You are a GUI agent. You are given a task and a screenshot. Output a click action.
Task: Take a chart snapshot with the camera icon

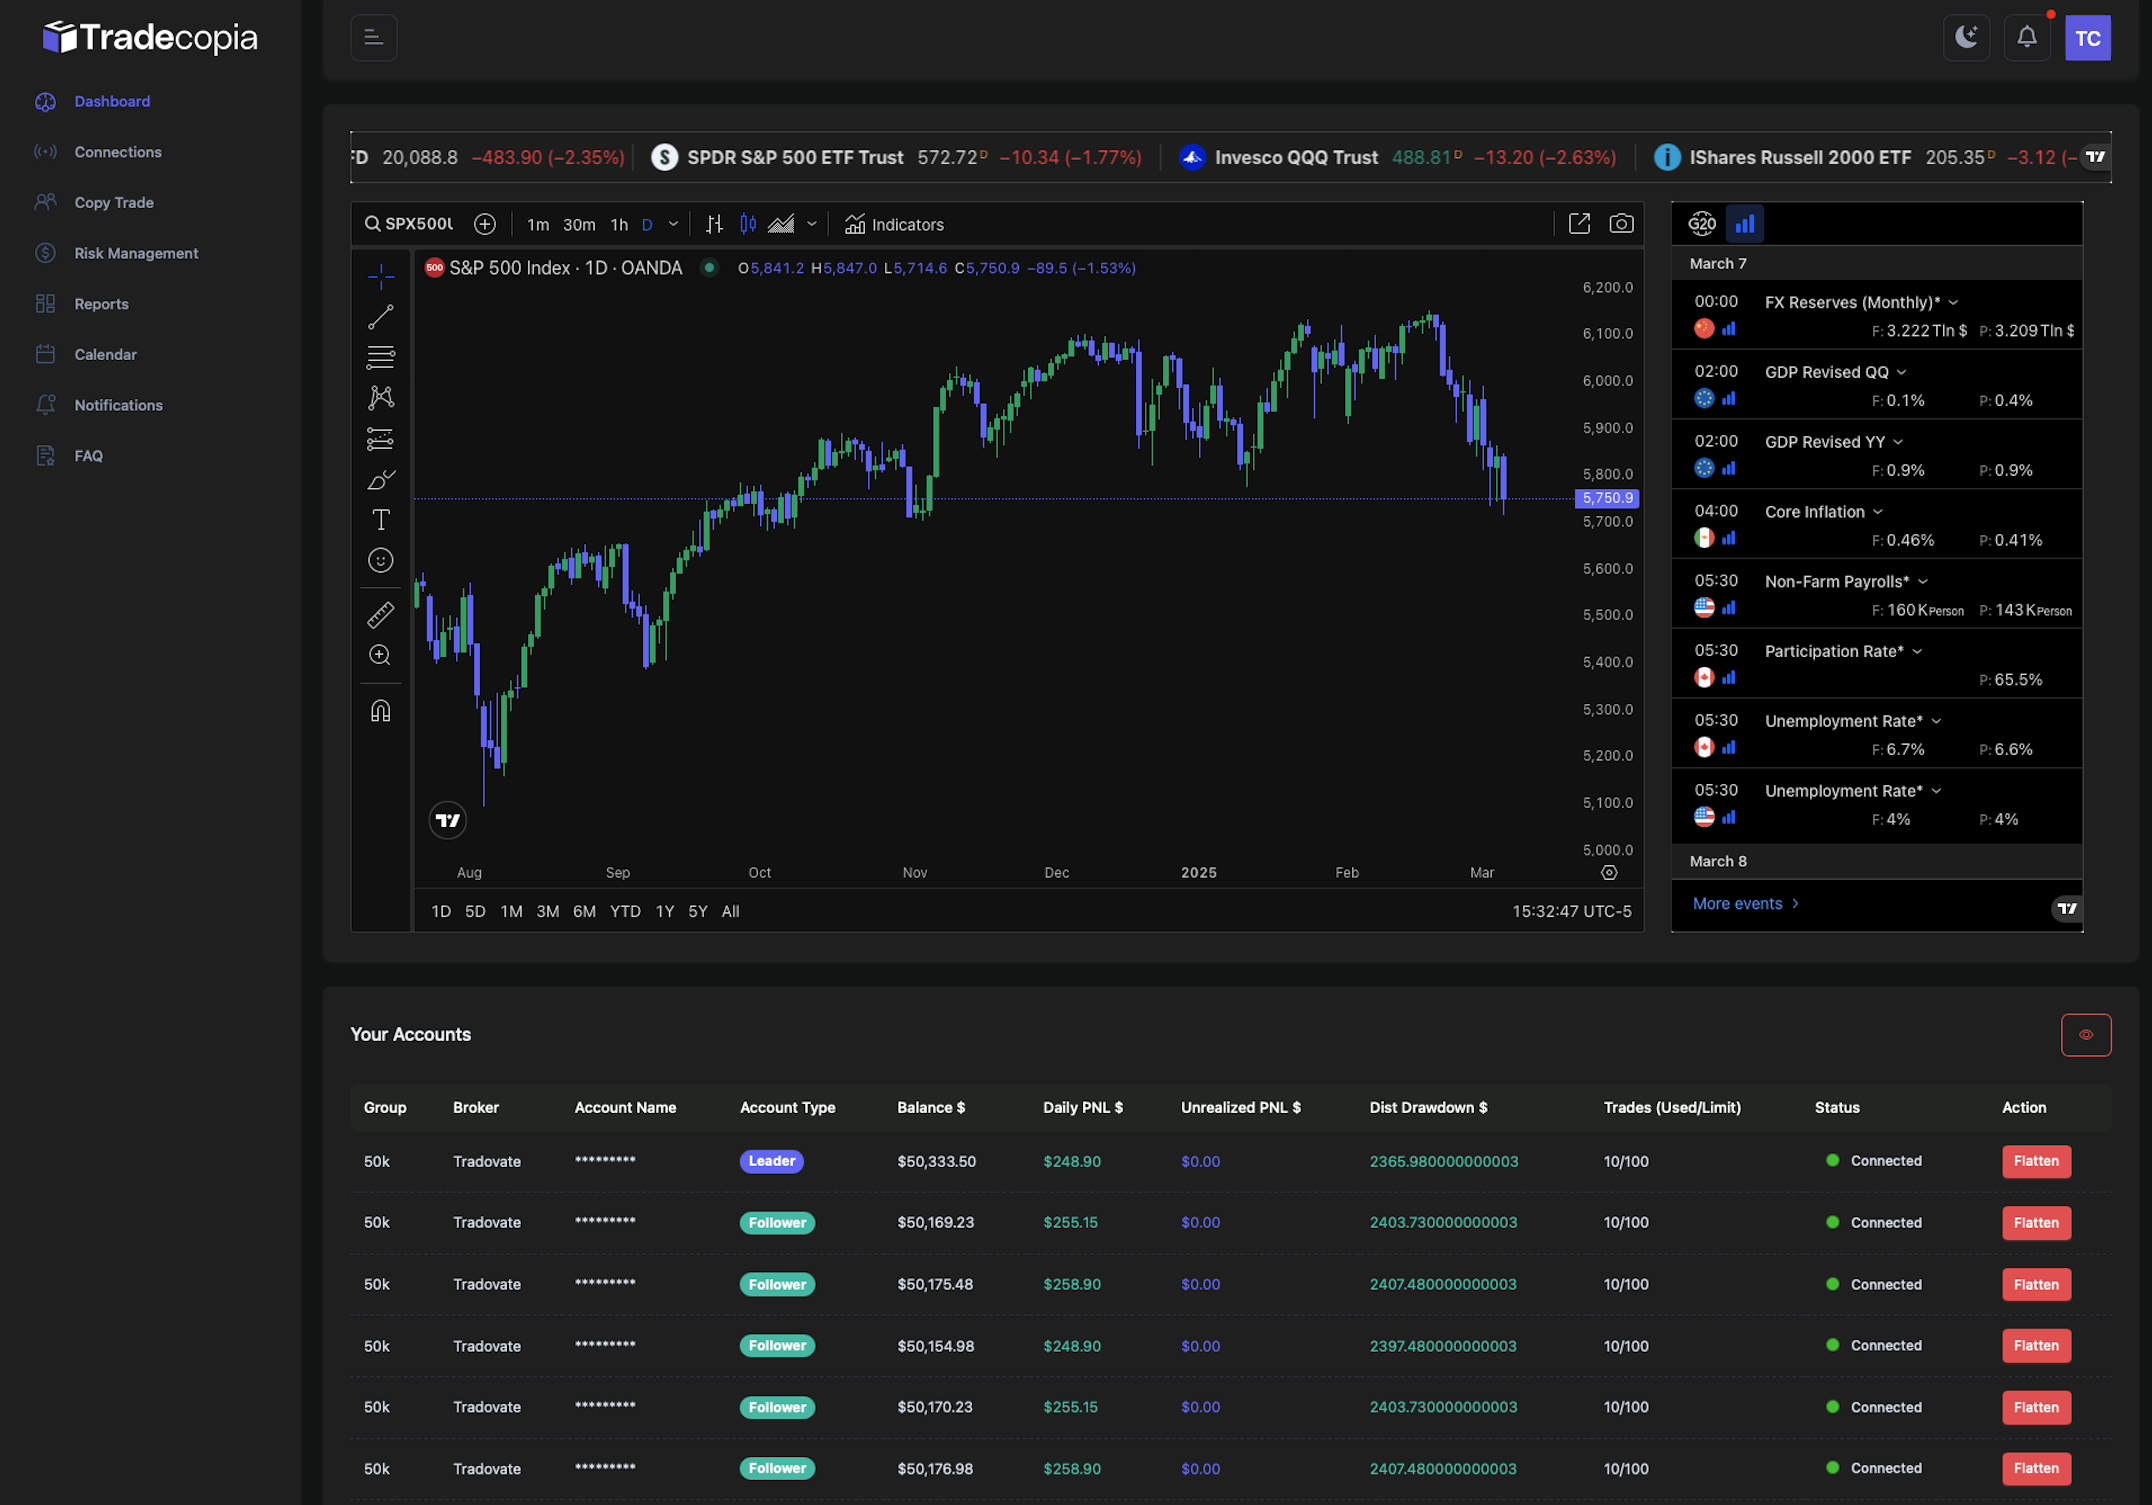point(1621,223)
